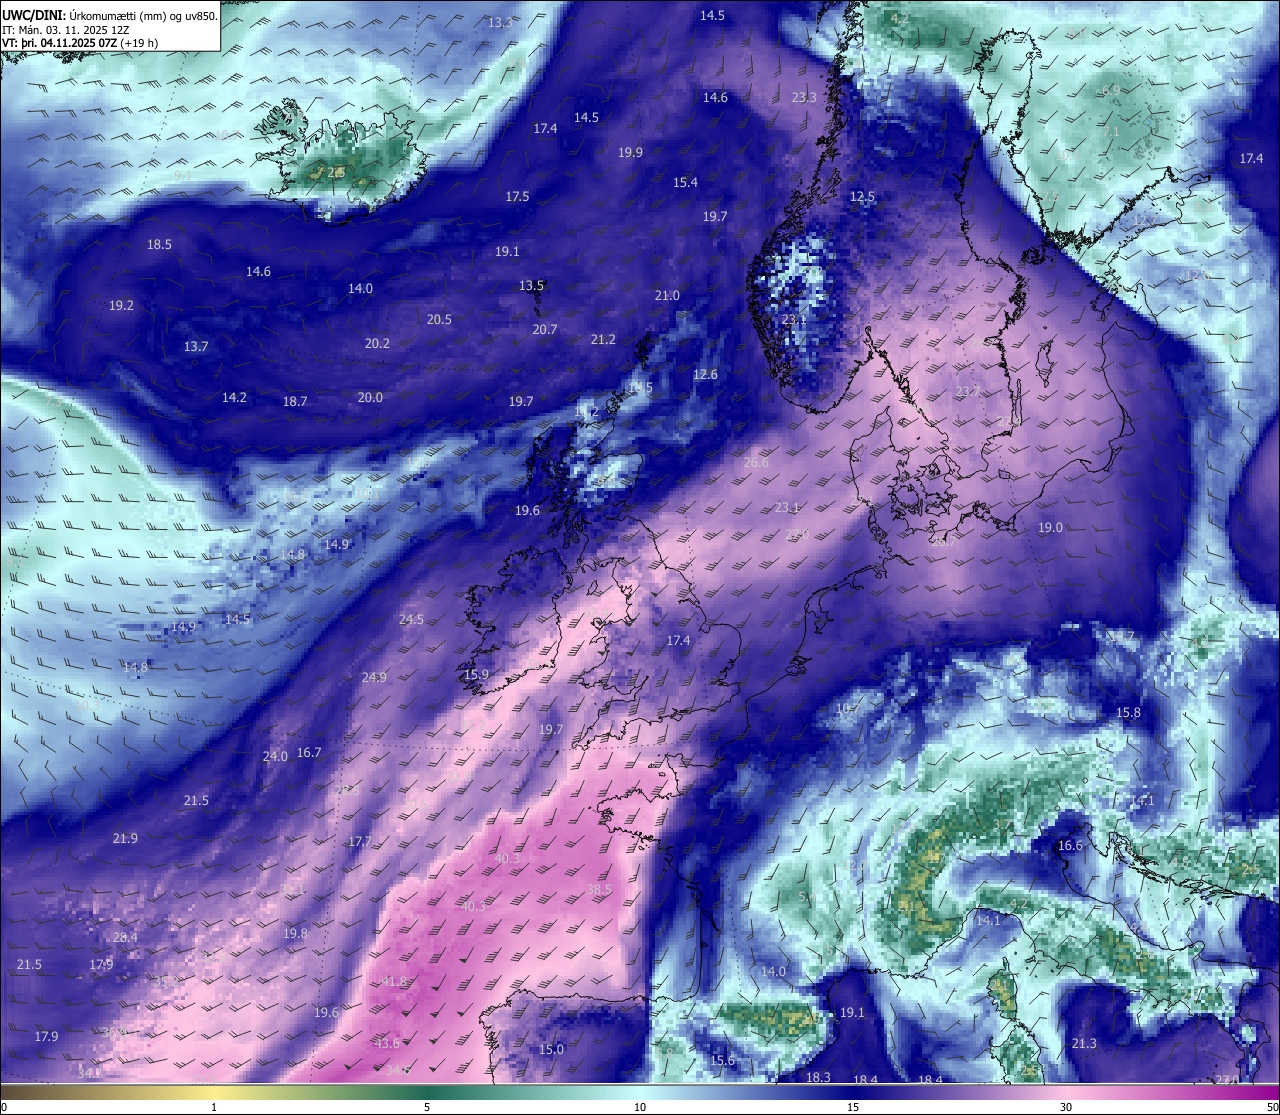Click the map value 17.5
This screenshot has width=1280, height=1115.
[517, 197]
